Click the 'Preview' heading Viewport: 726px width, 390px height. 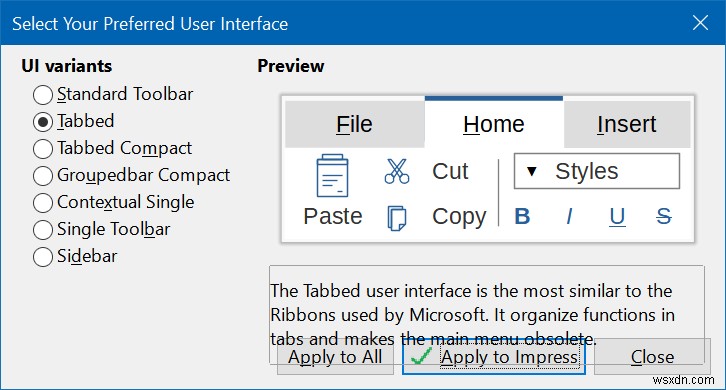291,66
